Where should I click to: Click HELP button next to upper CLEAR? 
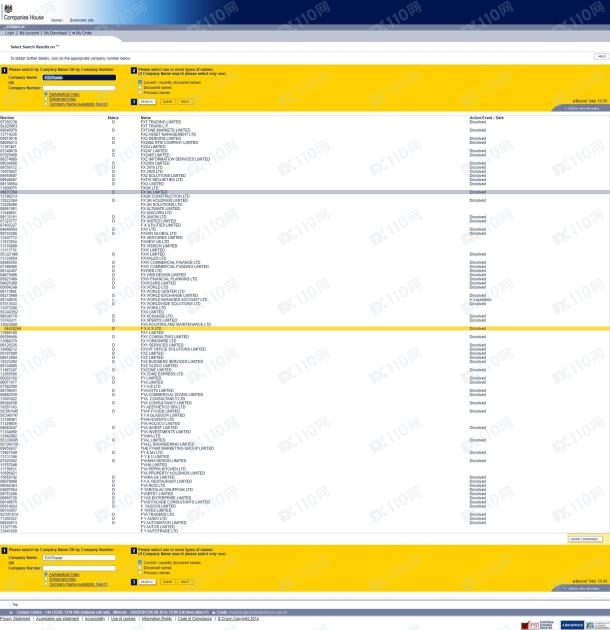[185, 102]
